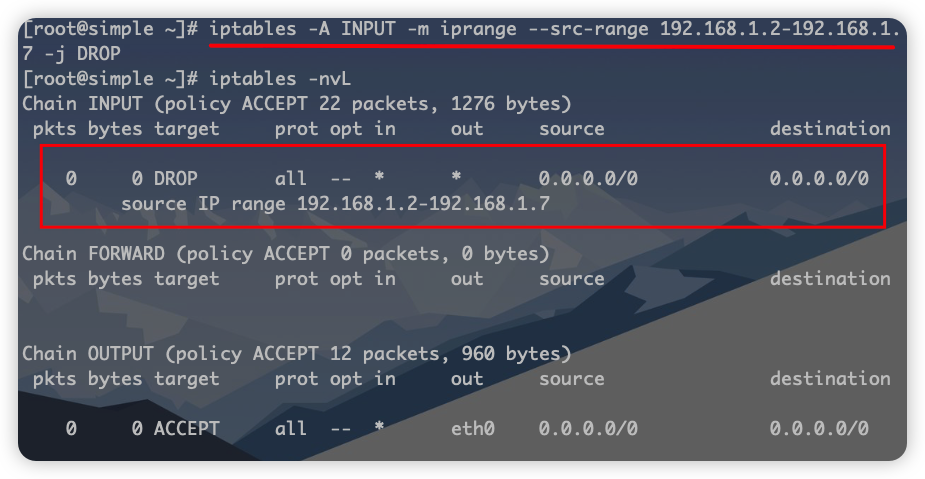The width and height of the screenshot is (925, 479).
Task: Click the "destination" column header under Chain FORWARD
Action: [x=830, y=279]
